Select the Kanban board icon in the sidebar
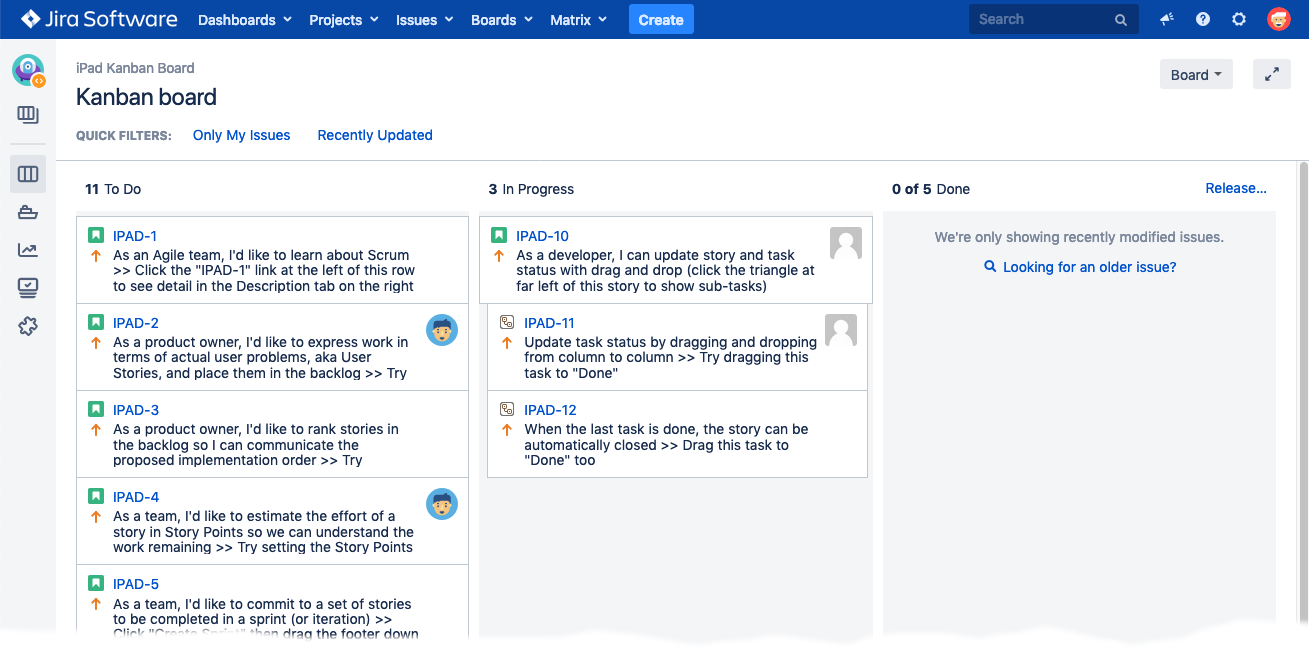Screen dimensions: 1309x651 click(28, 174)
